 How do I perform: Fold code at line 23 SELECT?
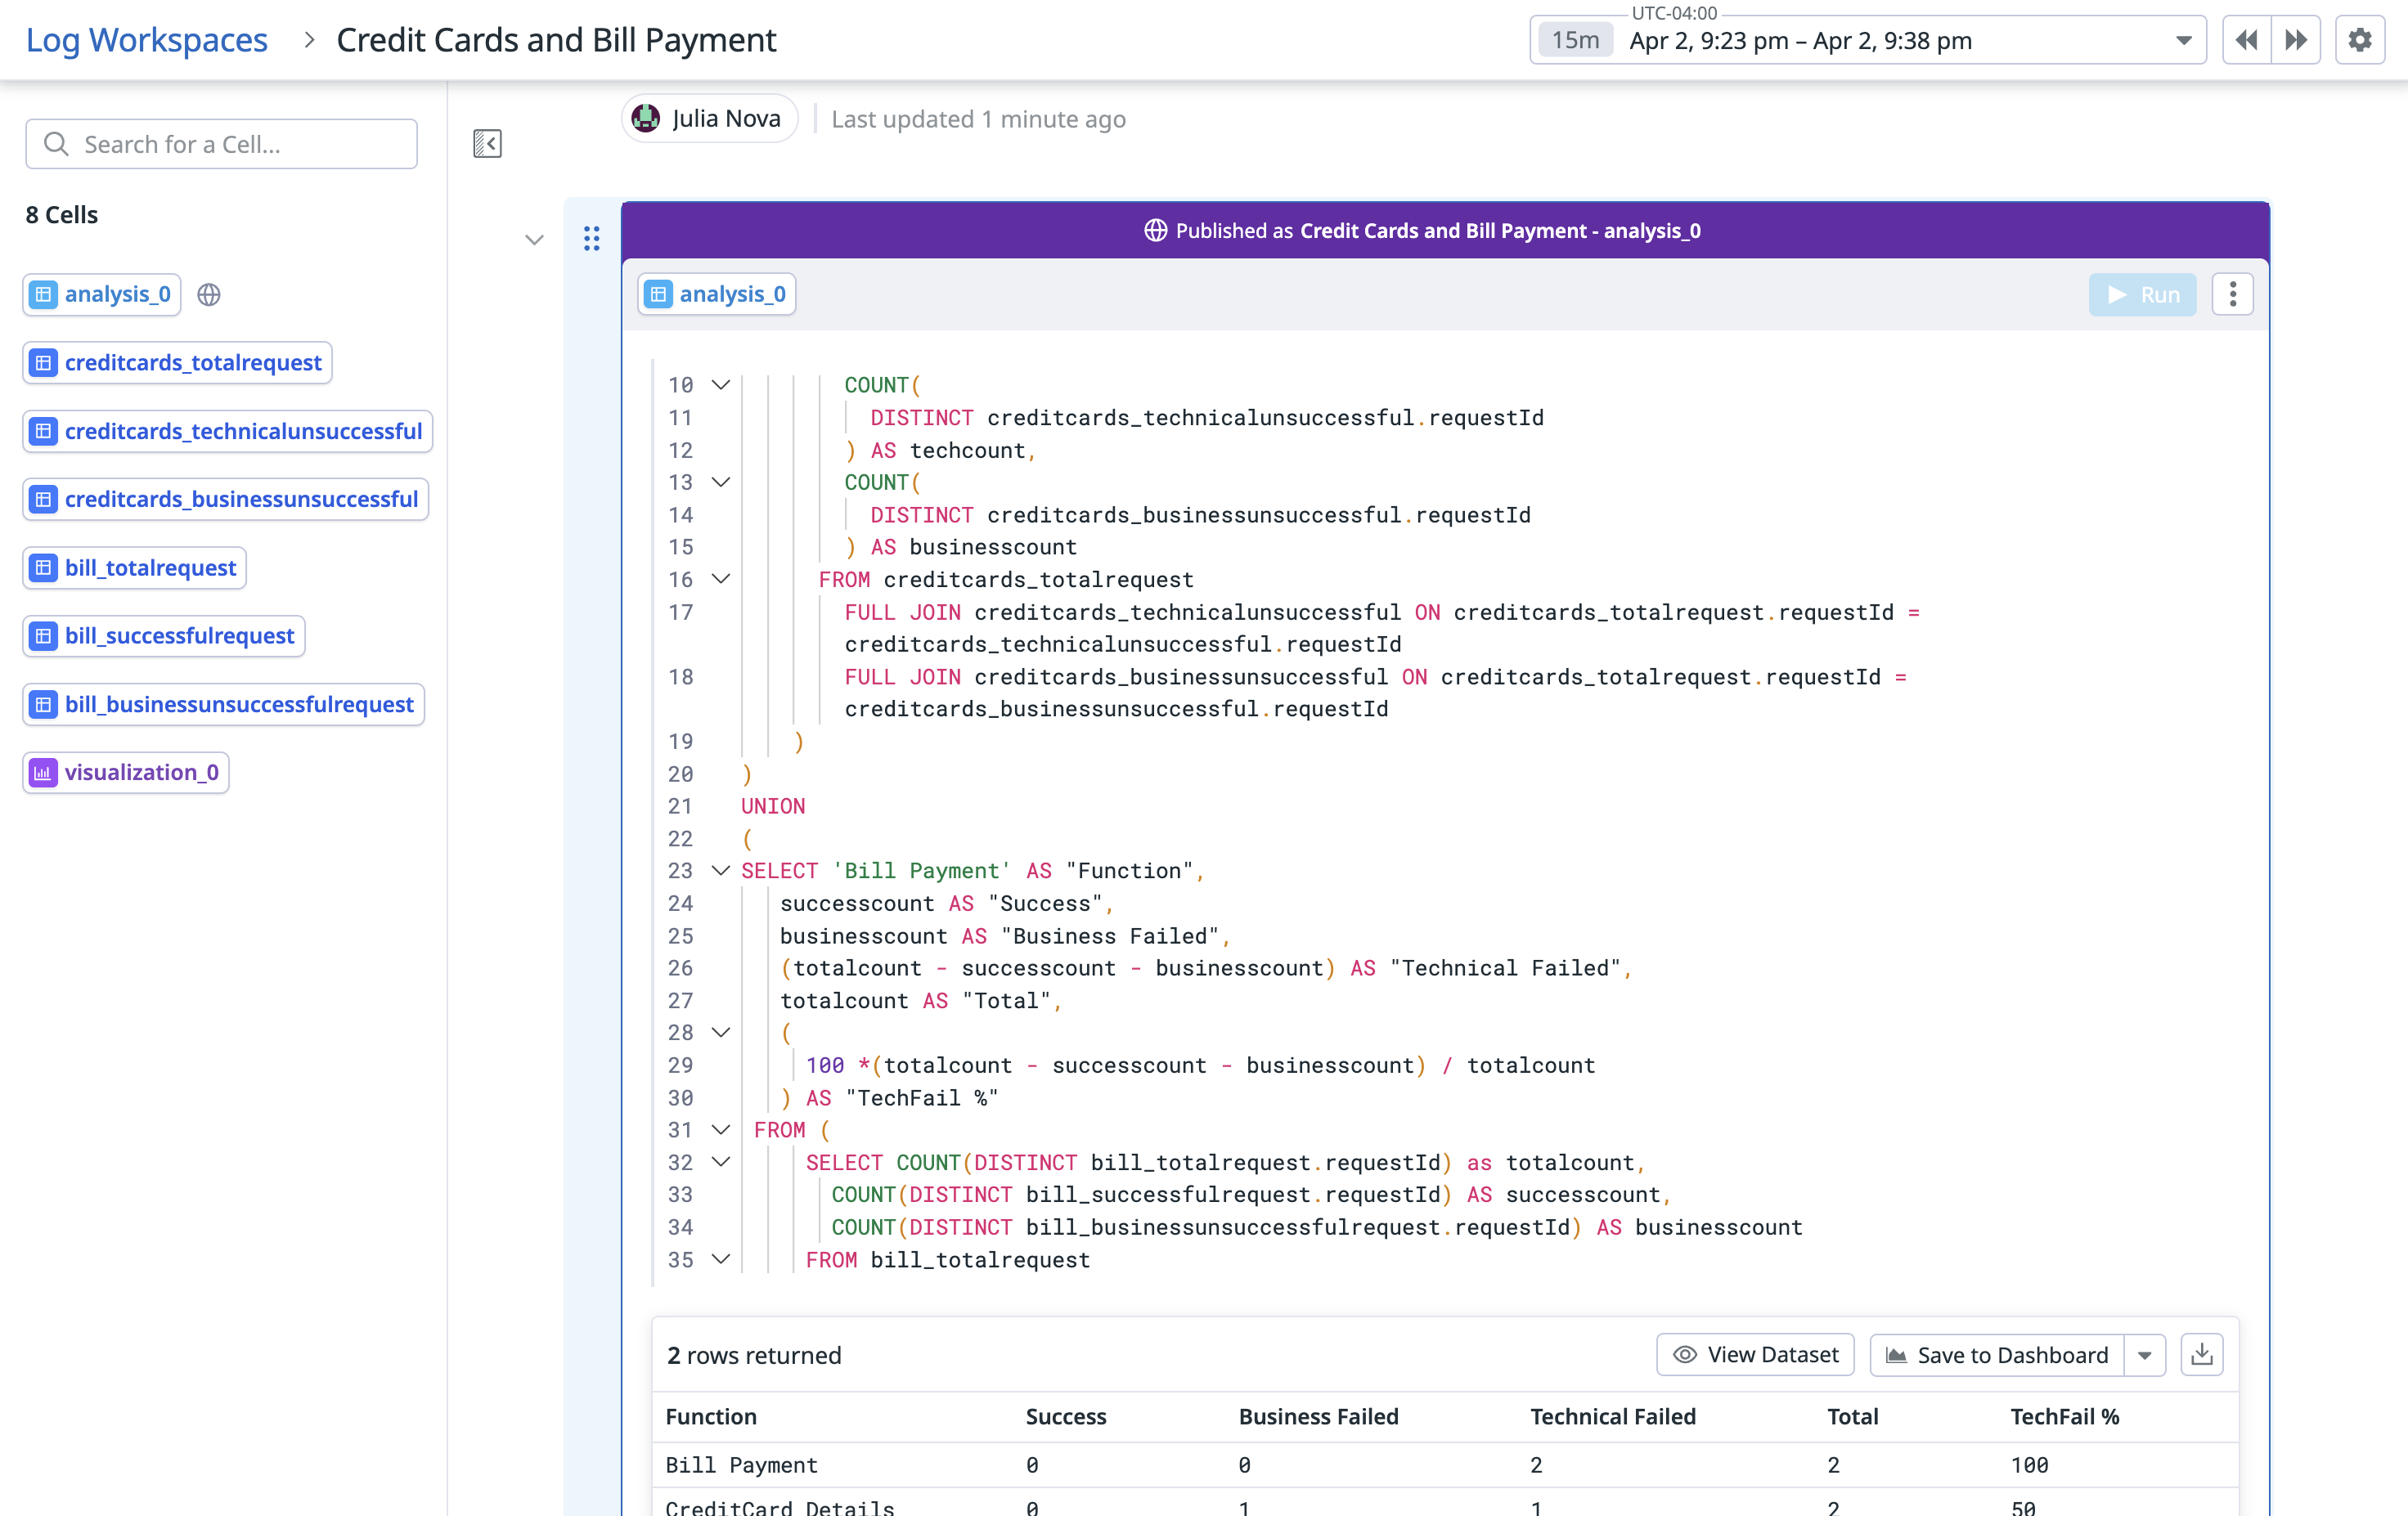click(x=720, y=871)
